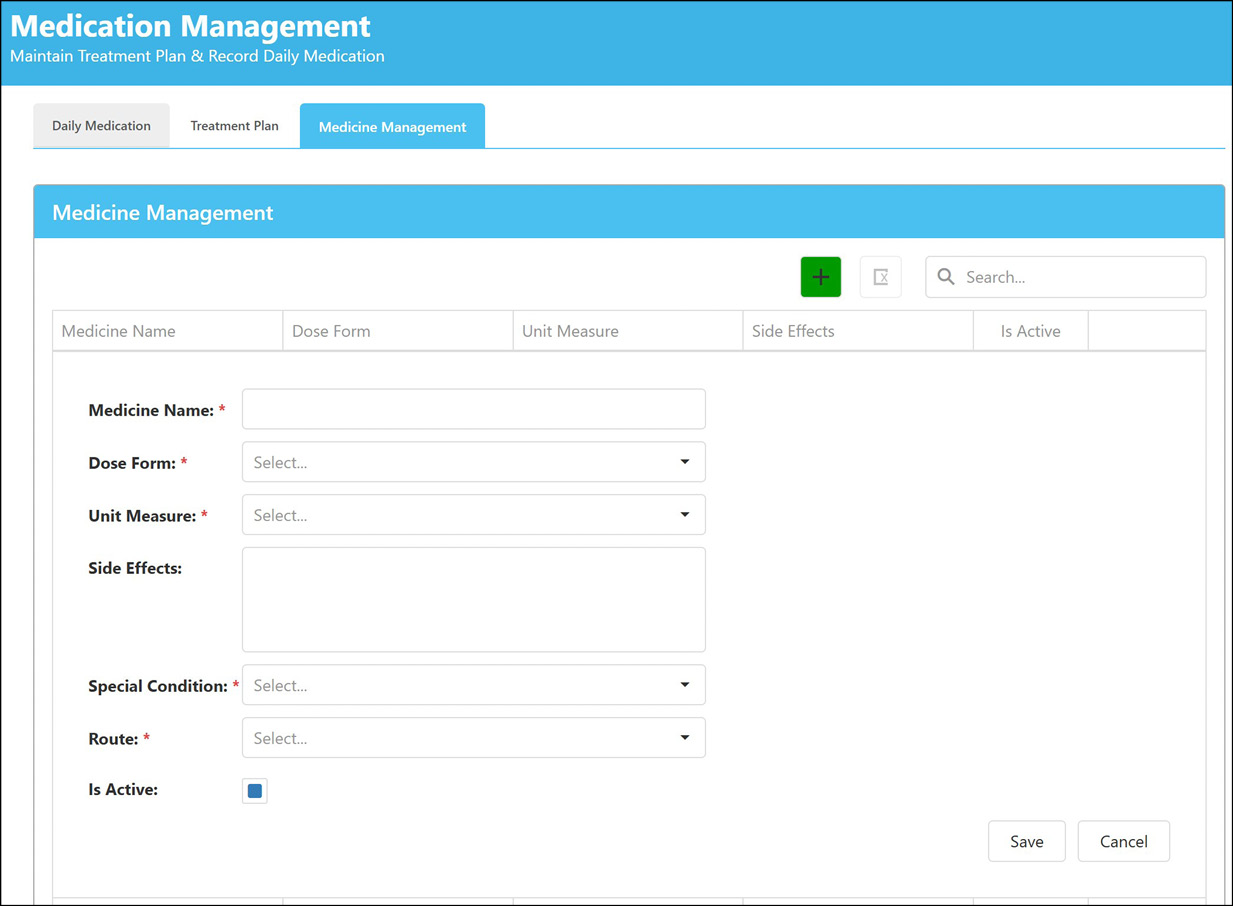Switch to the Daily Medication tab
The width and height of the screenshot is (1233, 906).
click(101, 126)
